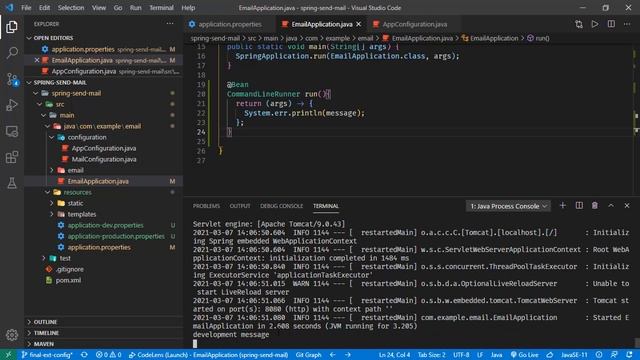Split the editor to the right
640x360 pixels.
pos(611,24)
